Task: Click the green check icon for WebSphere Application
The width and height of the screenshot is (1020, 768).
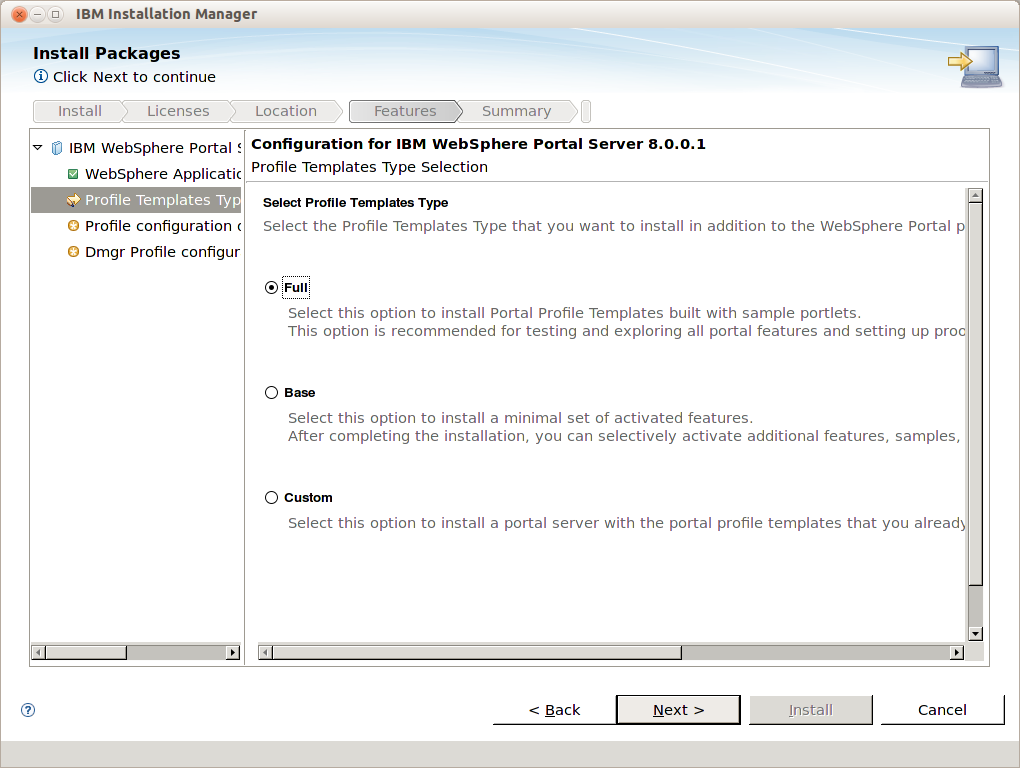Action: 73,174
